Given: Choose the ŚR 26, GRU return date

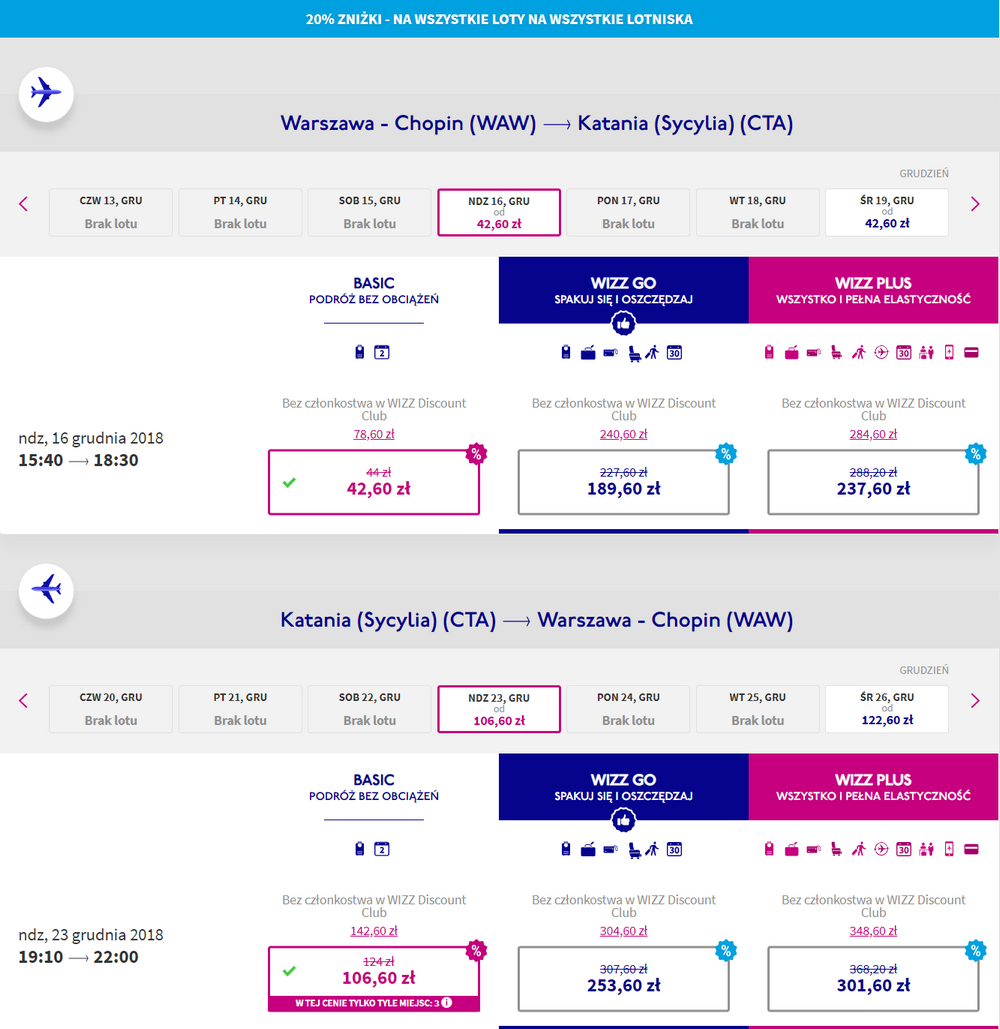Looking at the screenshot, I should [x=886, y=709].
